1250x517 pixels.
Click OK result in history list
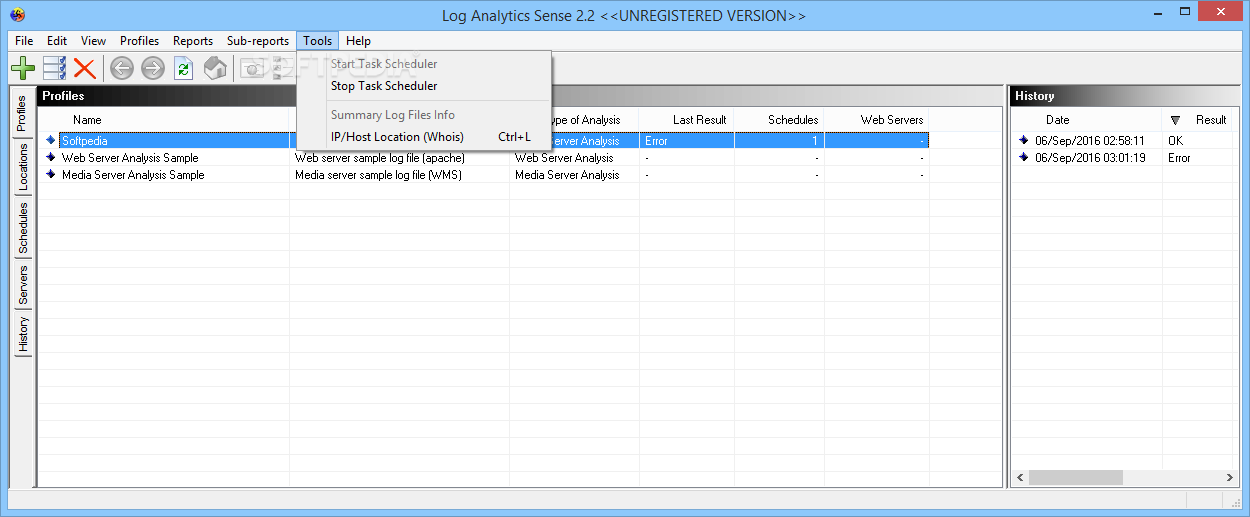1175,141
